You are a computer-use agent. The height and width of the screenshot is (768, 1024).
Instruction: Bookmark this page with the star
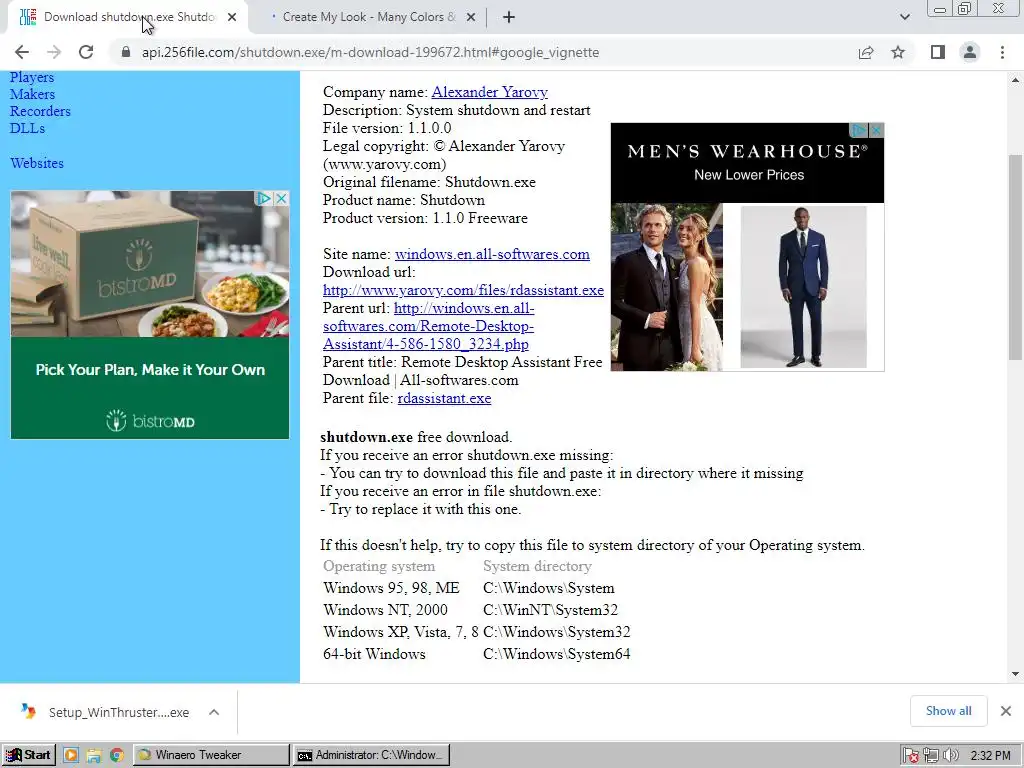pos(898,52)
